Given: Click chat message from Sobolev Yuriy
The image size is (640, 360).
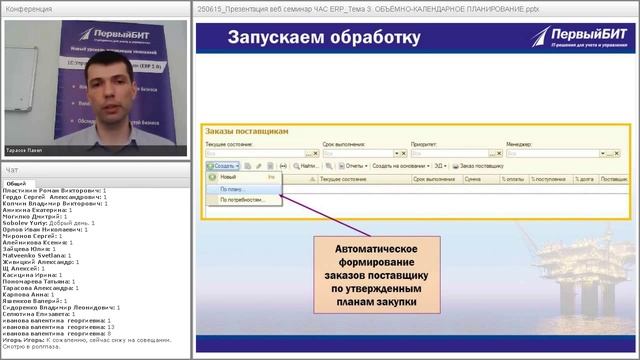Looking at the screenshot, I should click(x=49, y=223).
